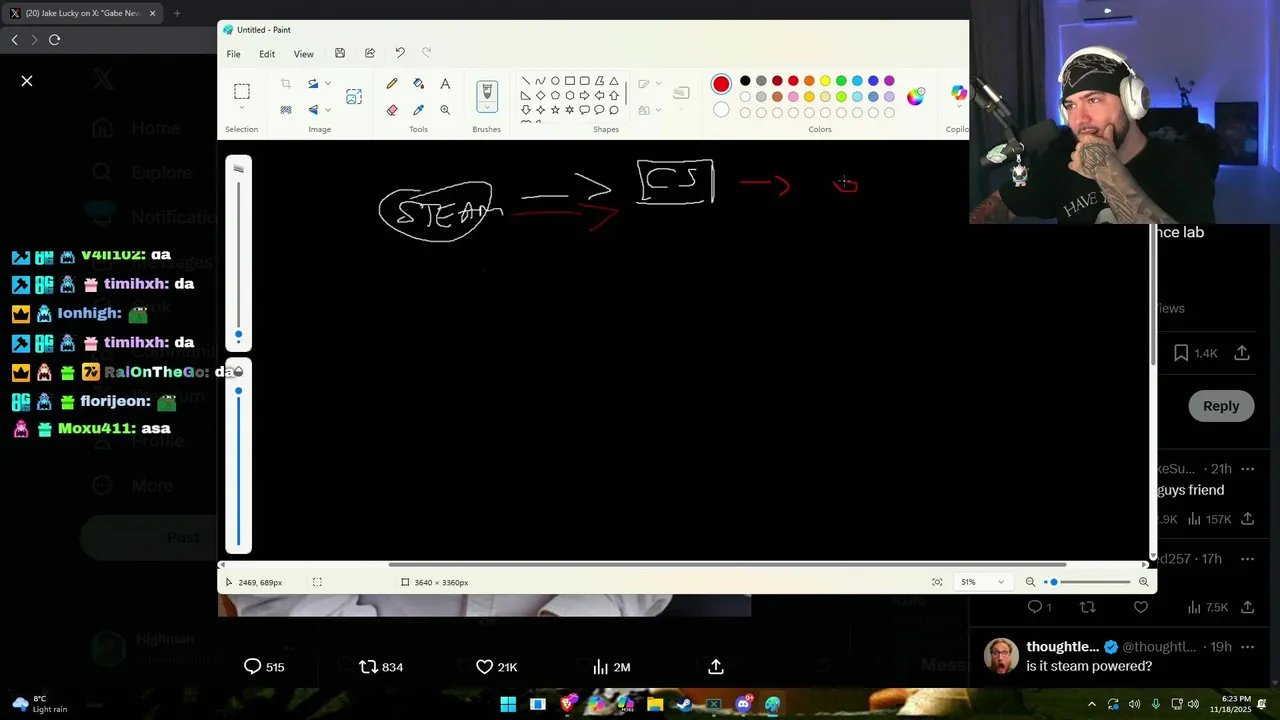Open the Edit colors wheel
The width and height of the screenshot is (1280, 720).
[x=916, y=97]
